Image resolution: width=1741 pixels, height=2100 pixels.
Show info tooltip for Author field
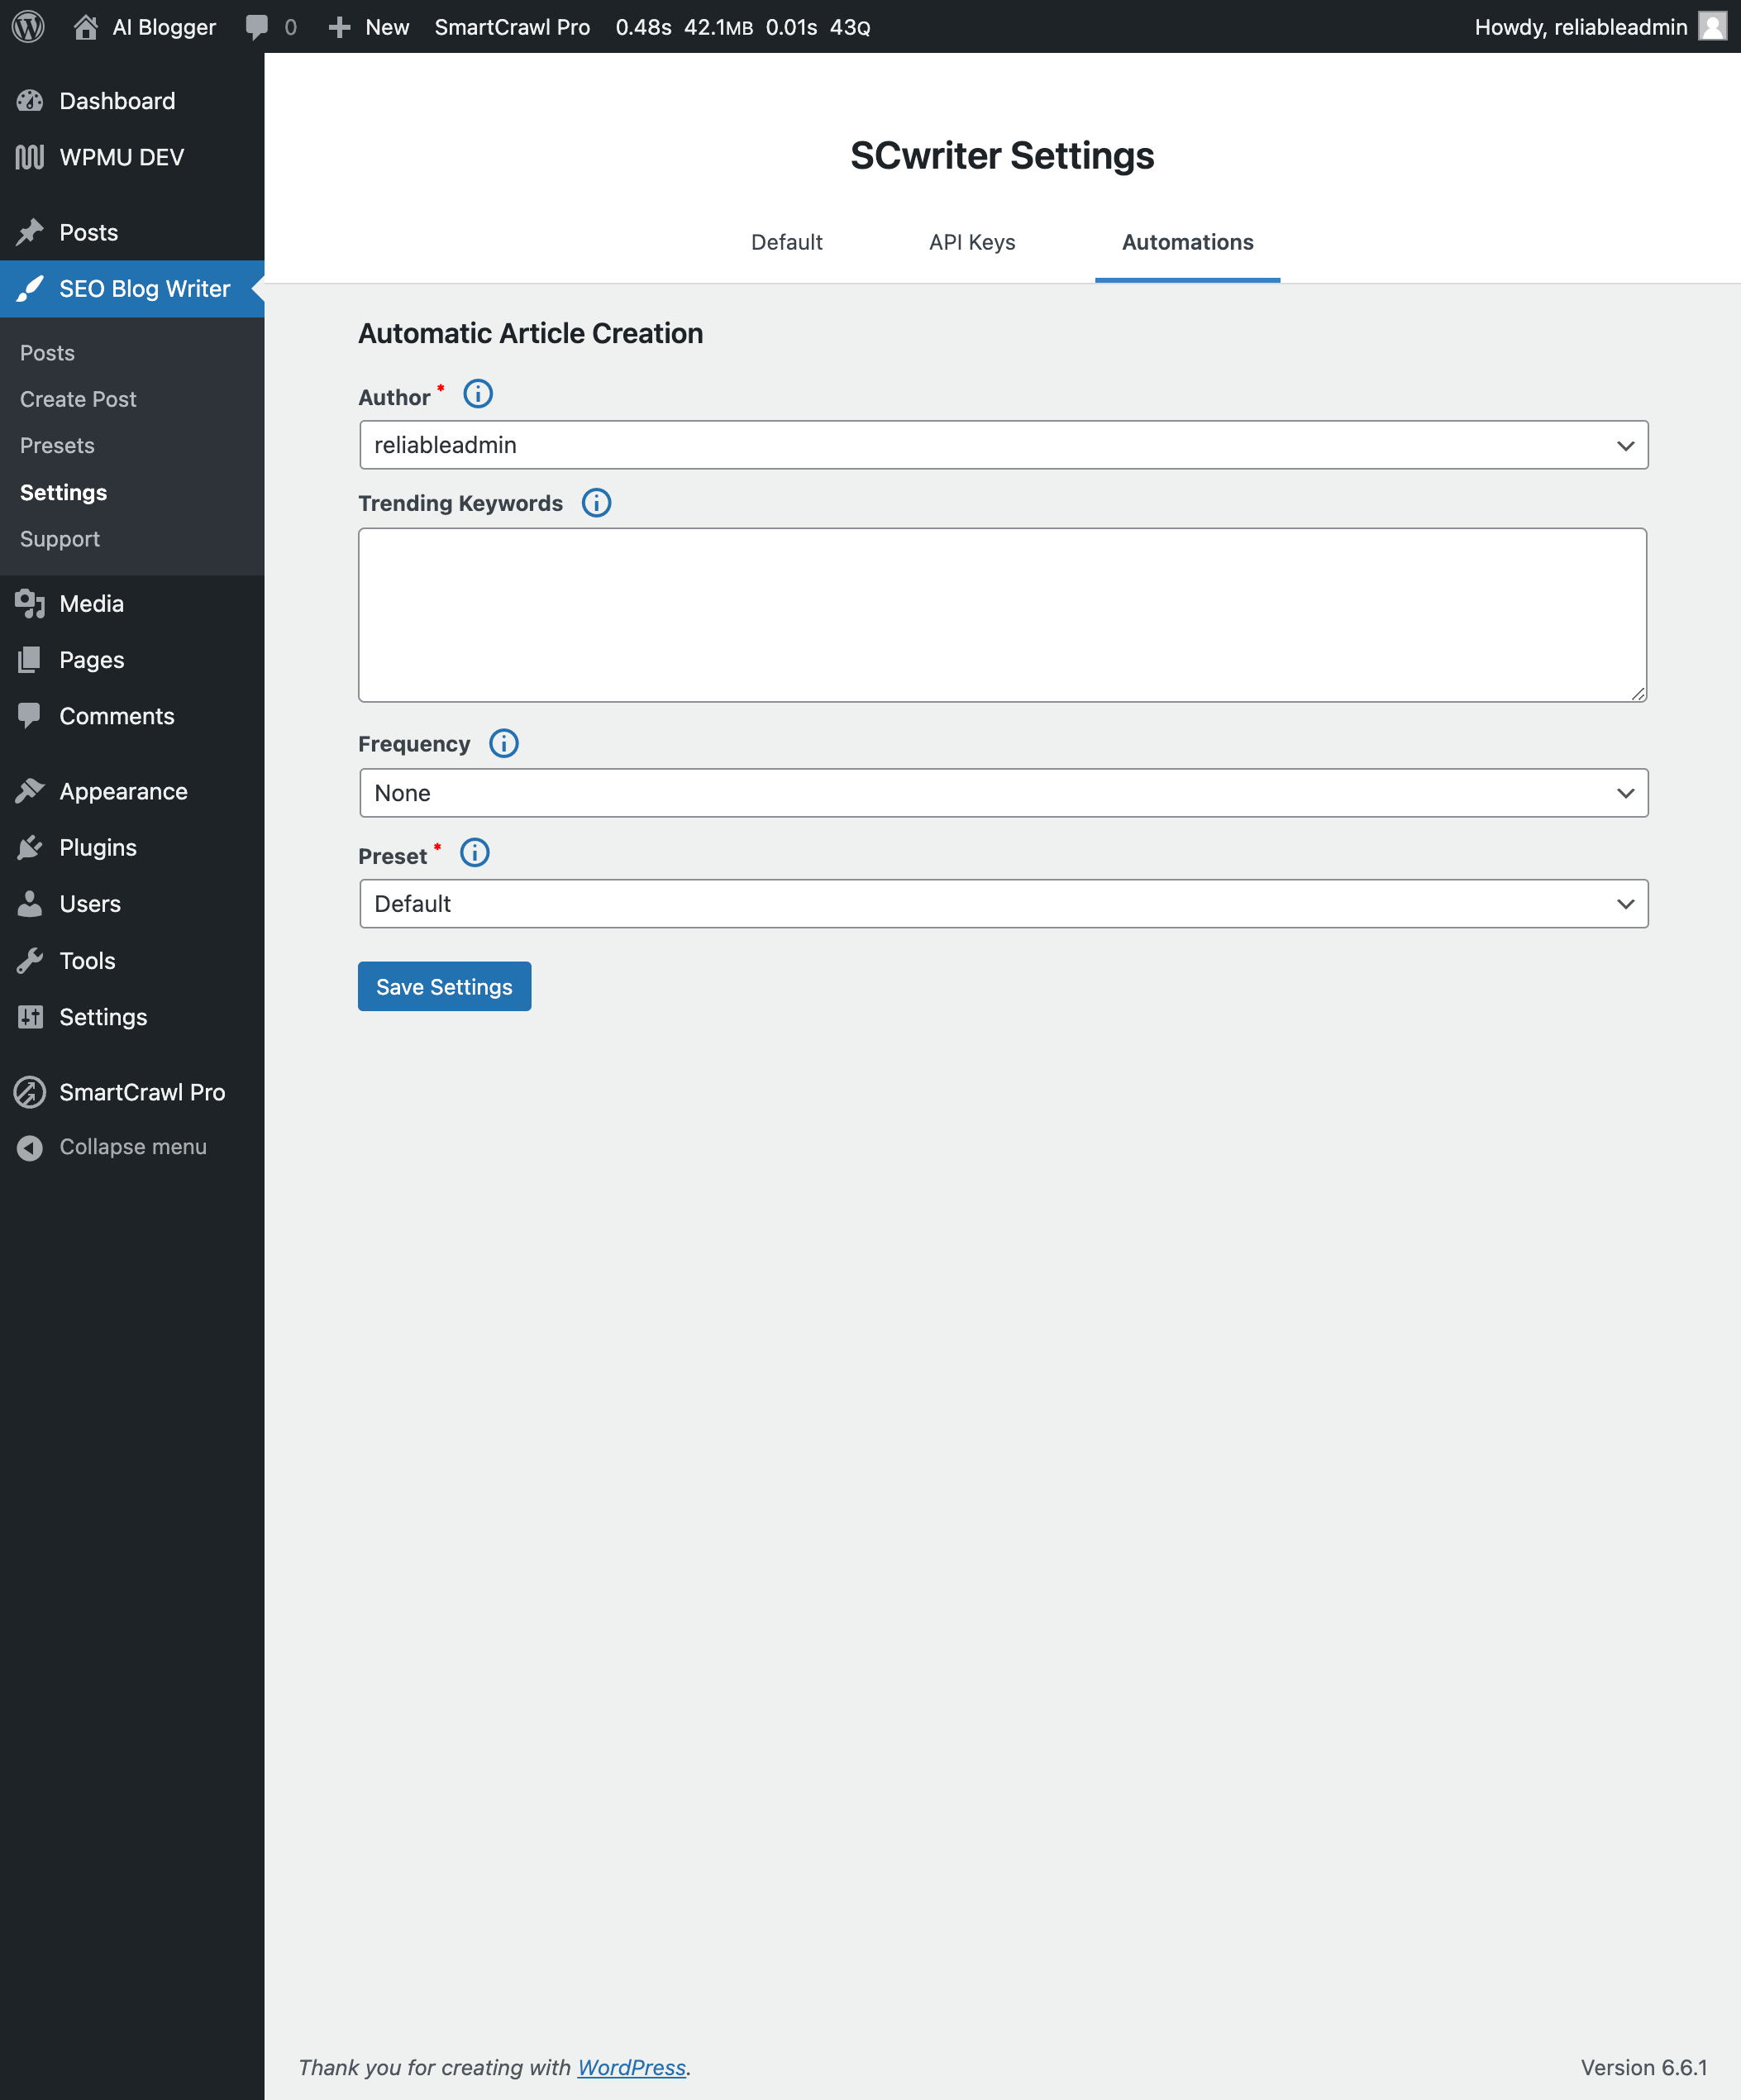coord(478,394)
